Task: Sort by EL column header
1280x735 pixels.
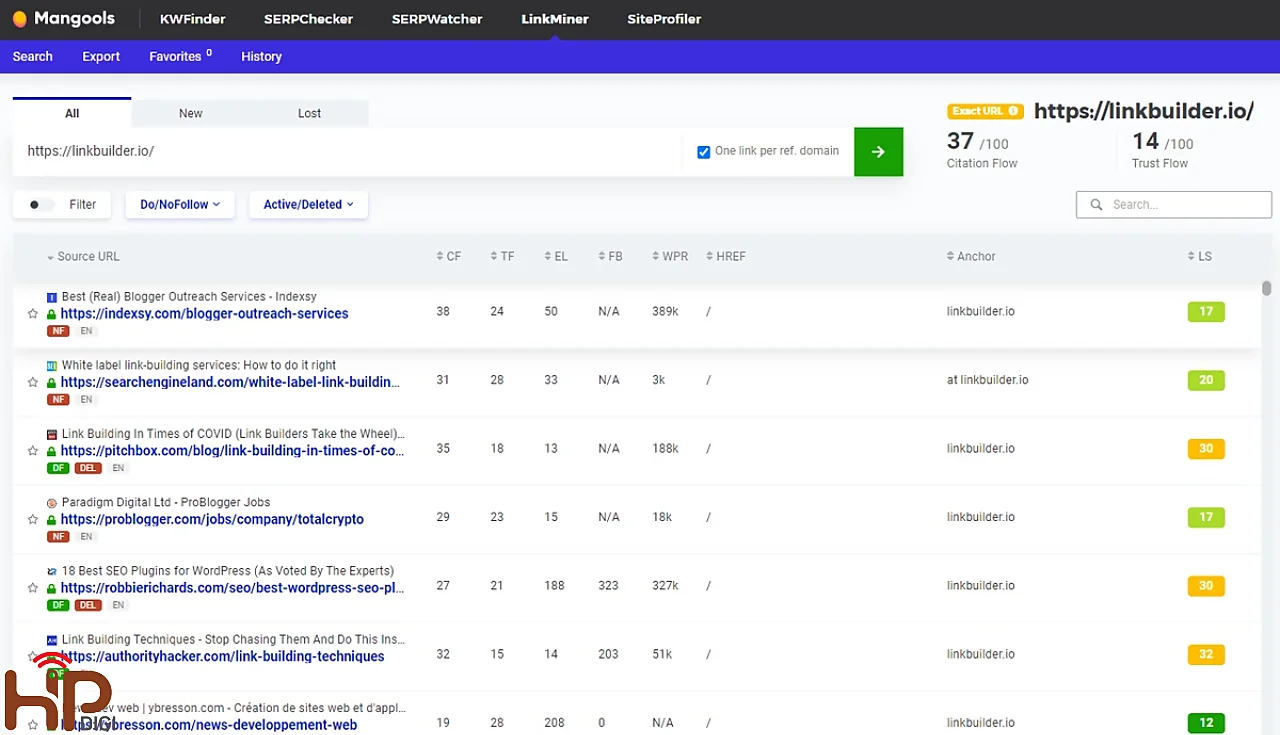Action: coord(556,257)
